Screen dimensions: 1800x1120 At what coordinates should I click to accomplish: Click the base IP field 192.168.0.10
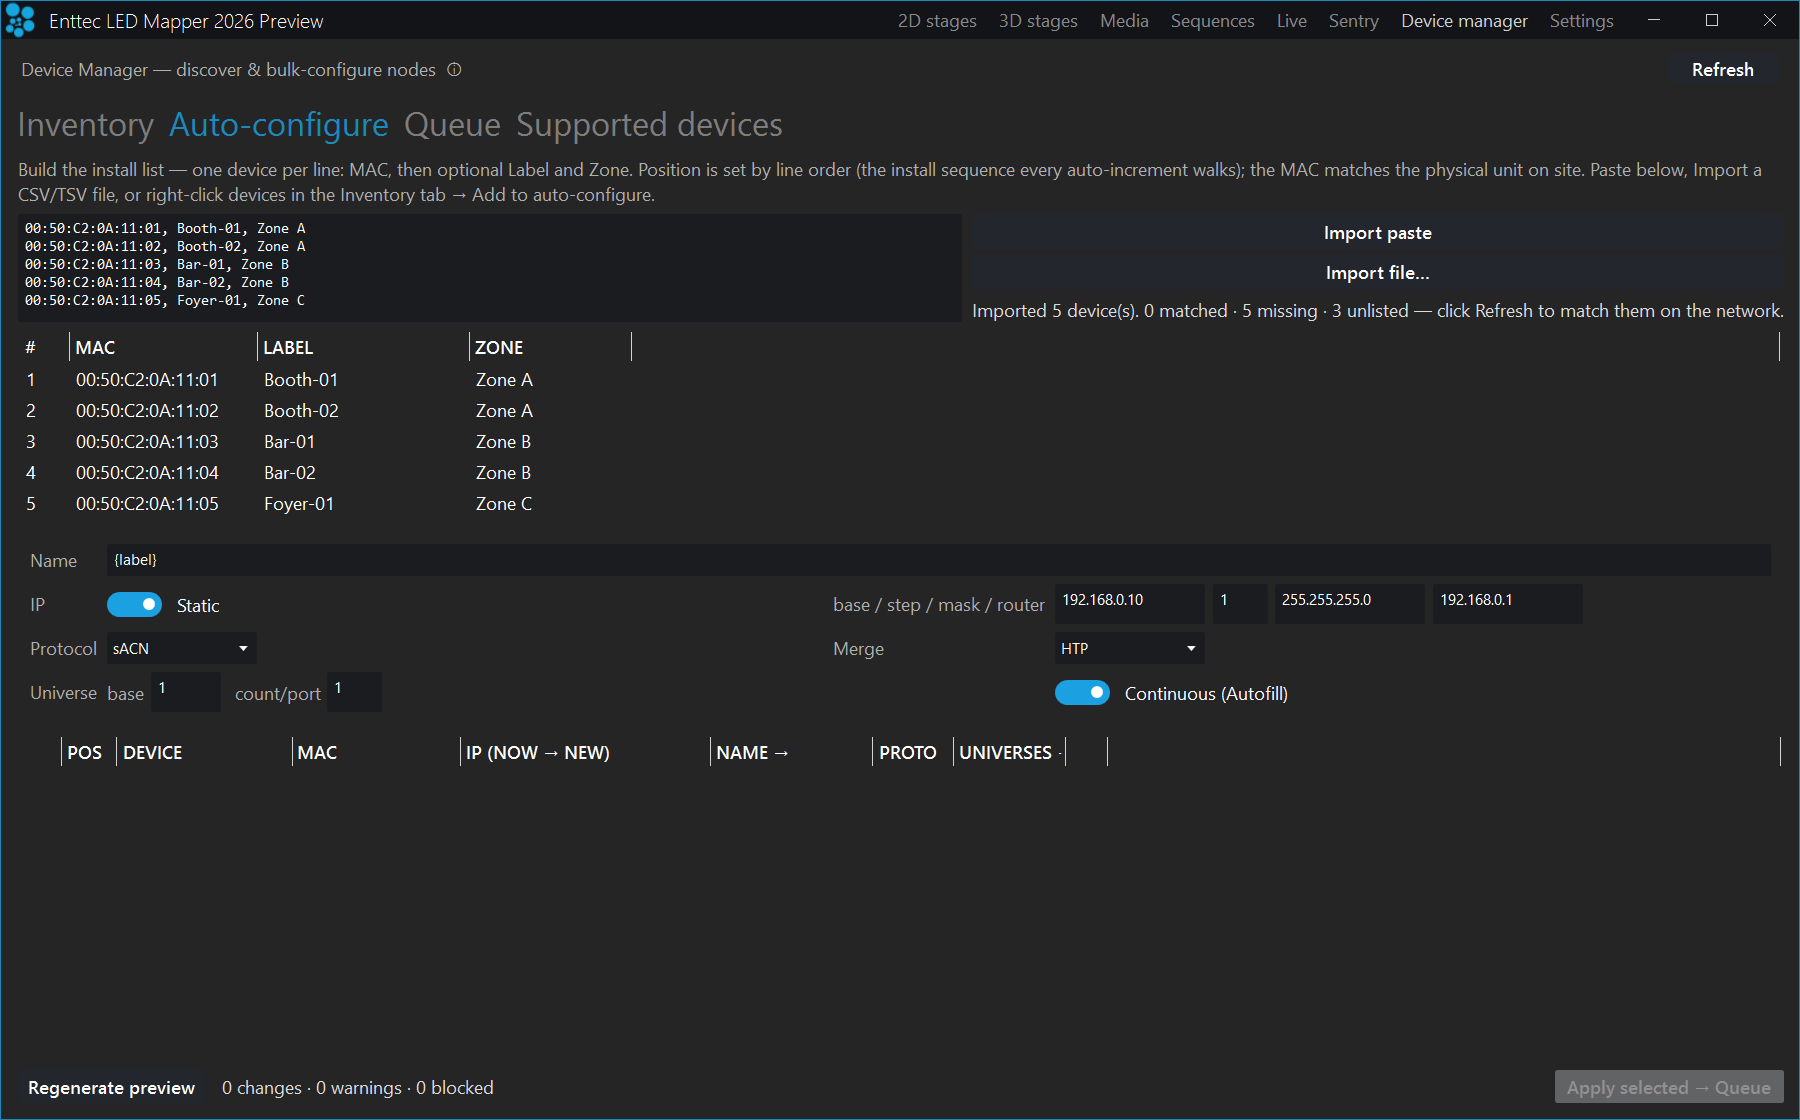[x=1129, y=603]
